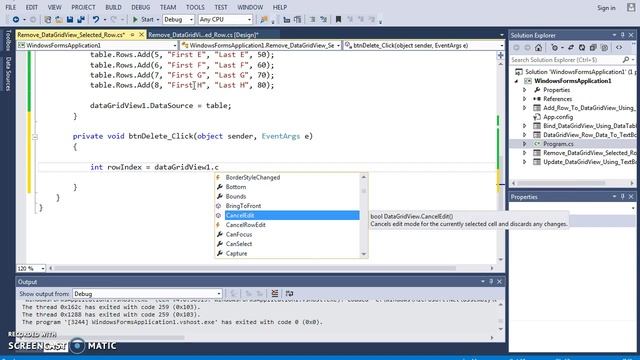Toggle Word Wrap icon in Output panel

[289, 293]
